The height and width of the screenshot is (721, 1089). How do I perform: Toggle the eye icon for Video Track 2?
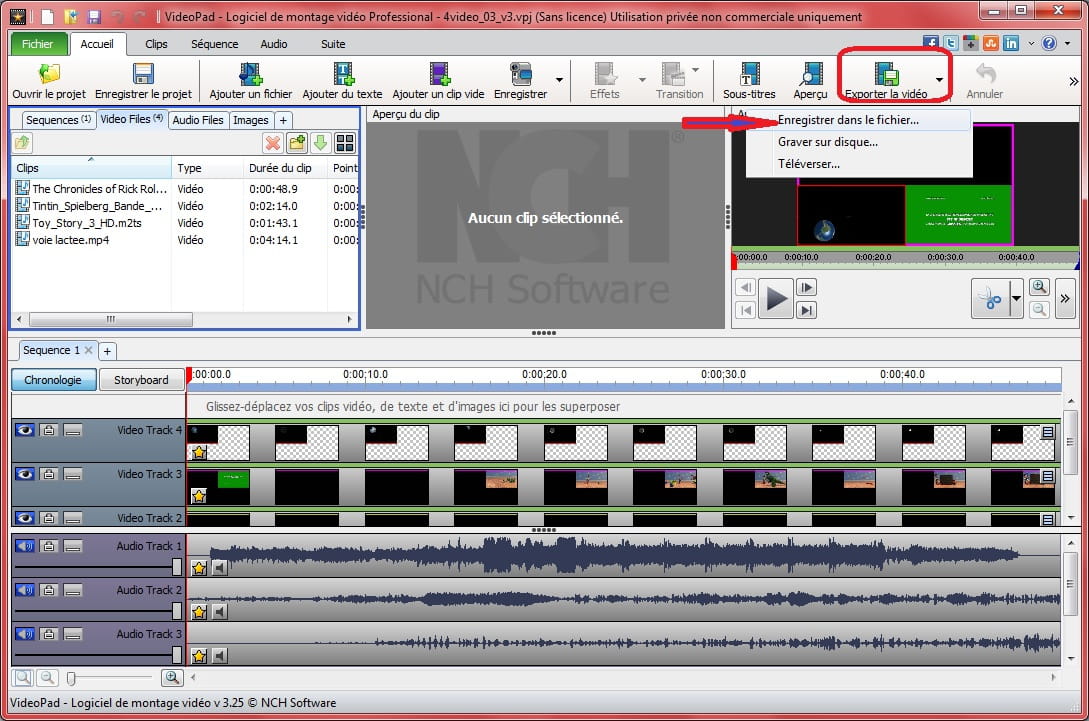coord(25,518)
